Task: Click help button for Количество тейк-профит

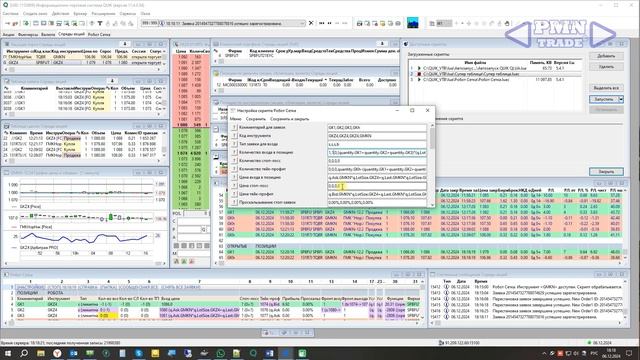Action: (x=234, y=169)
